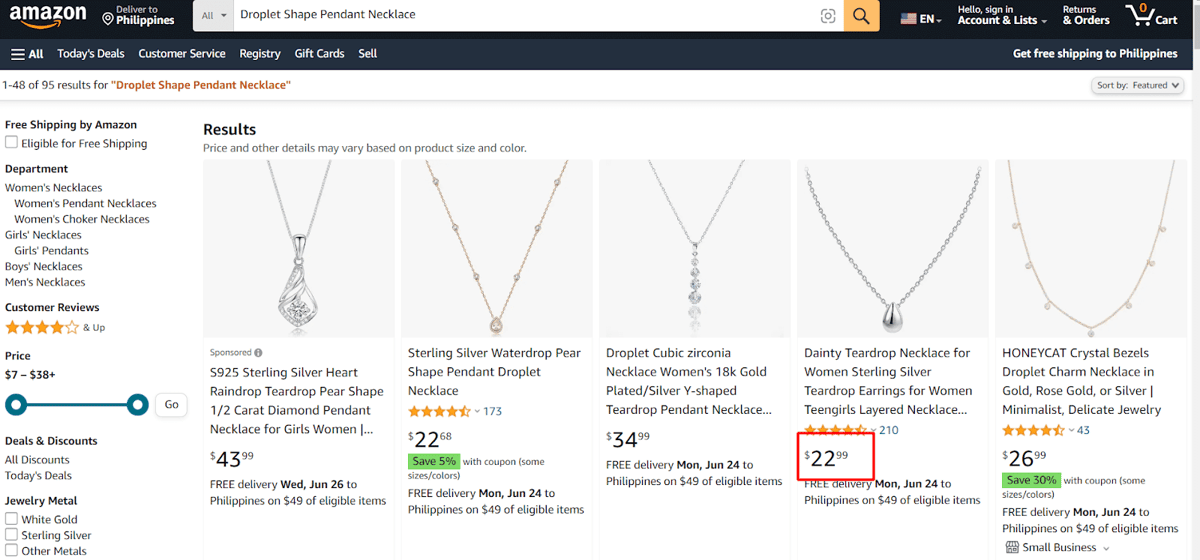Click the right price range slider handle
This screenshot has height=560, width=1200.
click(138, 405)
